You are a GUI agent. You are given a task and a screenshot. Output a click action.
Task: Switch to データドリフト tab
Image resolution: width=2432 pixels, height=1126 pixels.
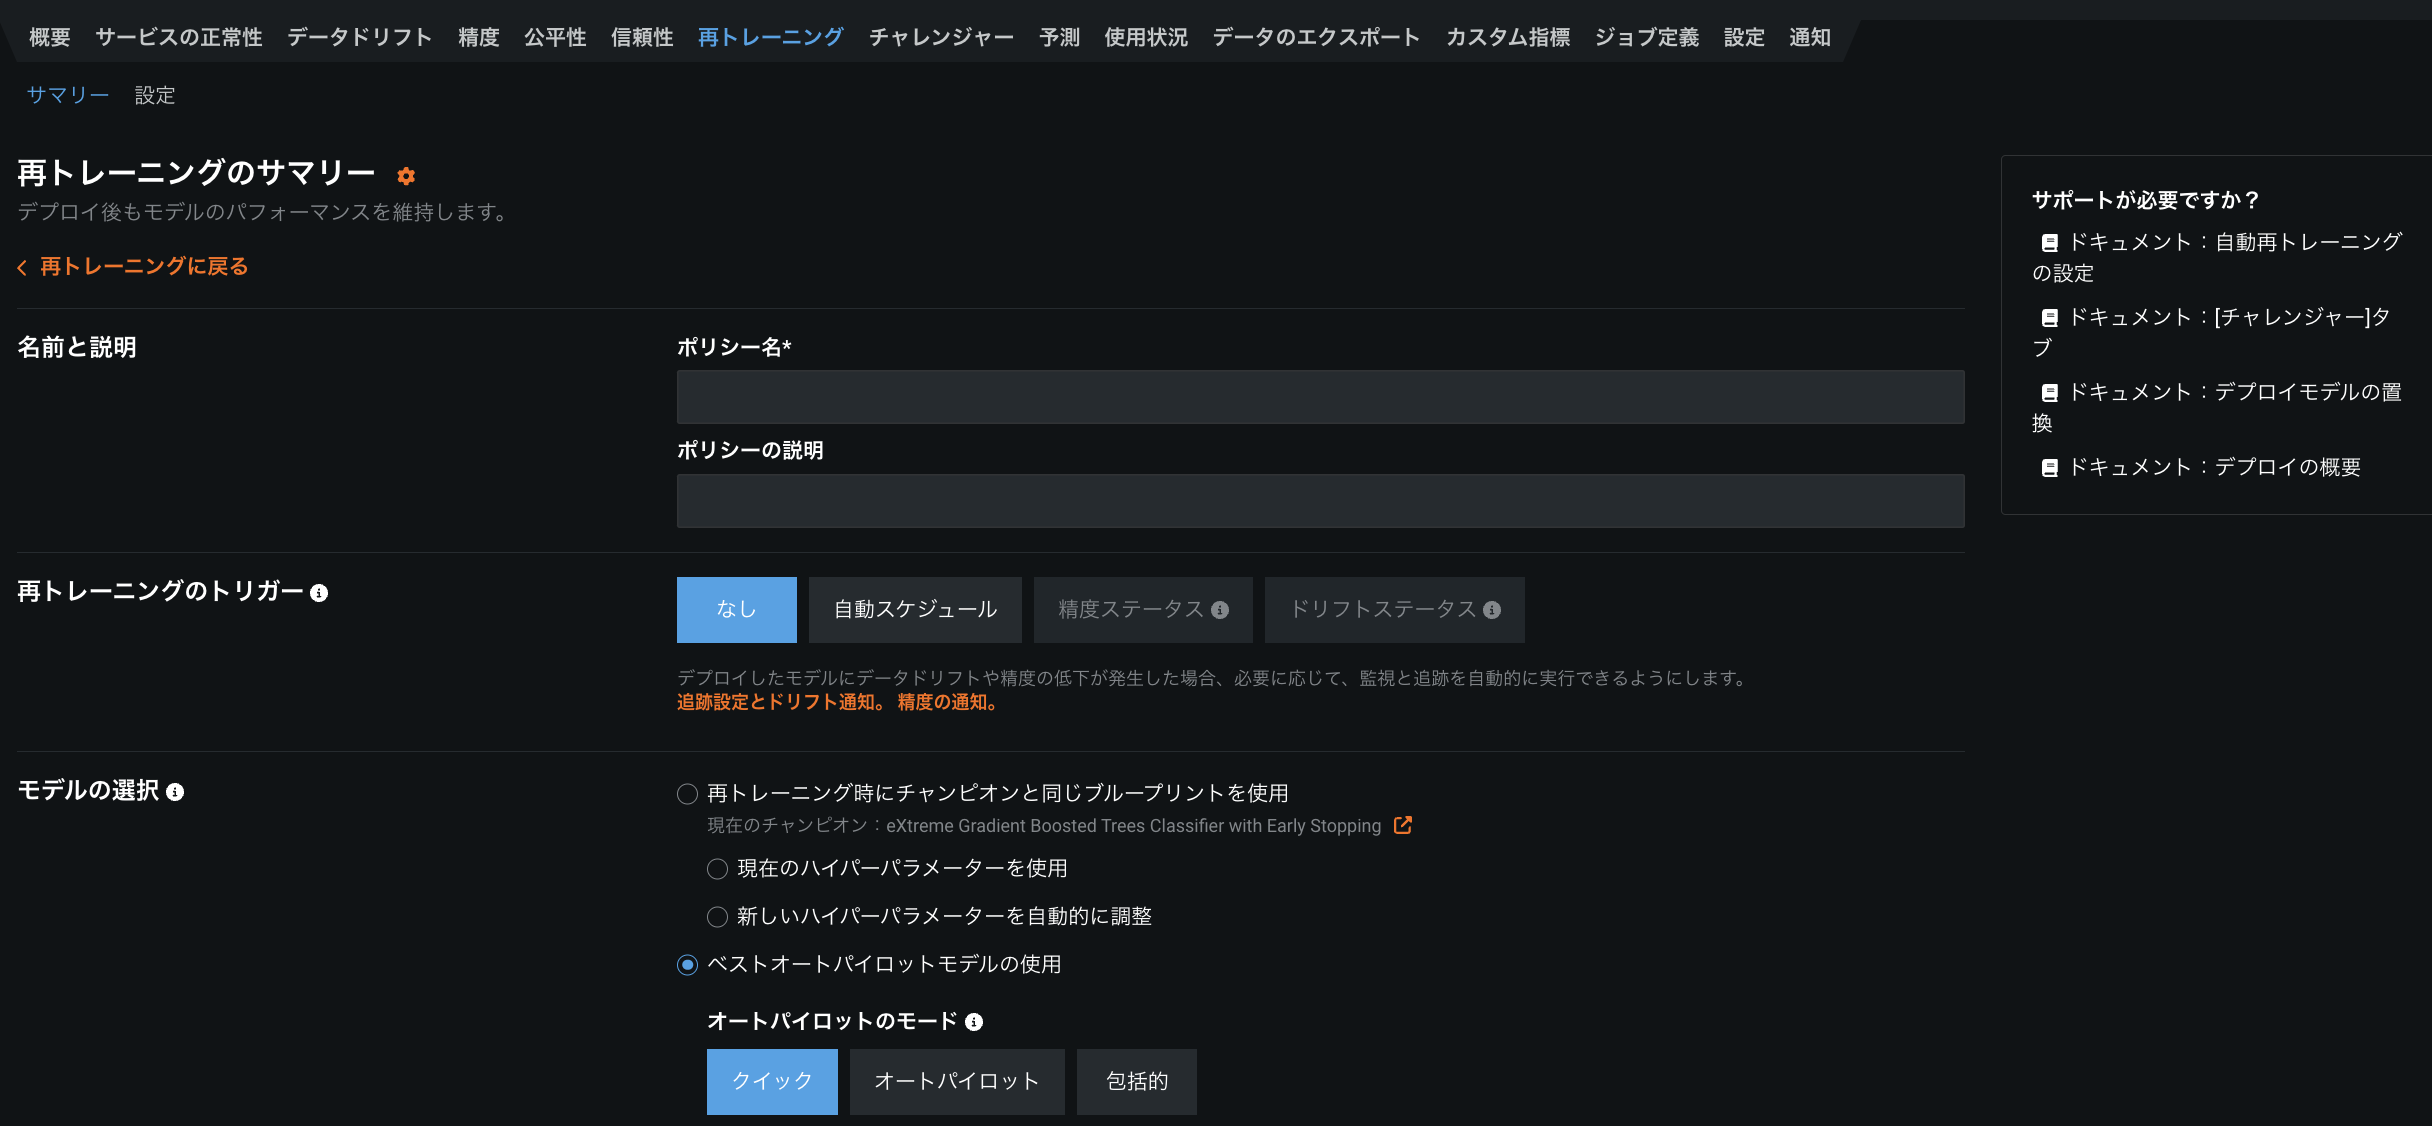360,38
